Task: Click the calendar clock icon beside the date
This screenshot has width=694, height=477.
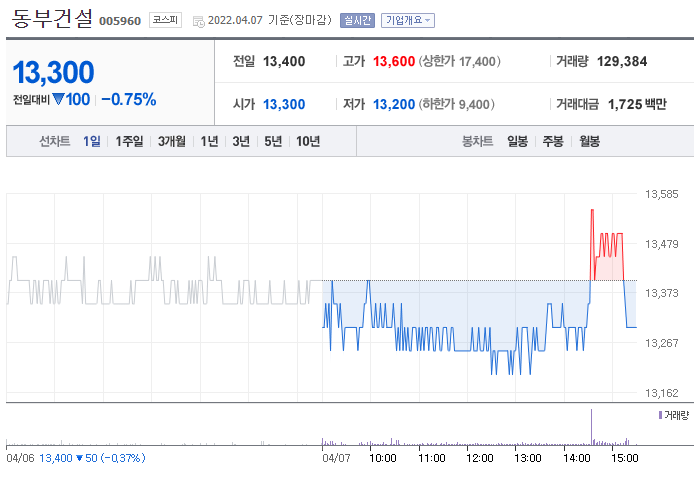Action: click(199, 21)
